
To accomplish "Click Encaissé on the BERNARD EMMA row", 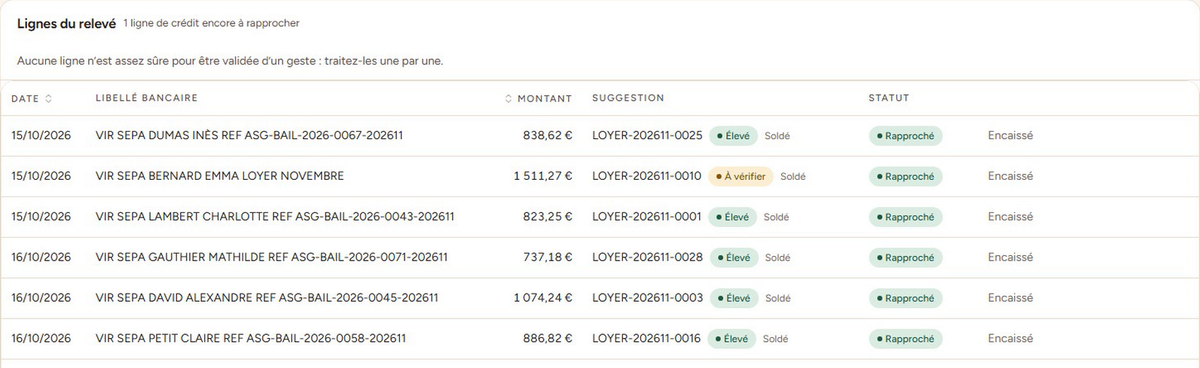I will 1010,176.
